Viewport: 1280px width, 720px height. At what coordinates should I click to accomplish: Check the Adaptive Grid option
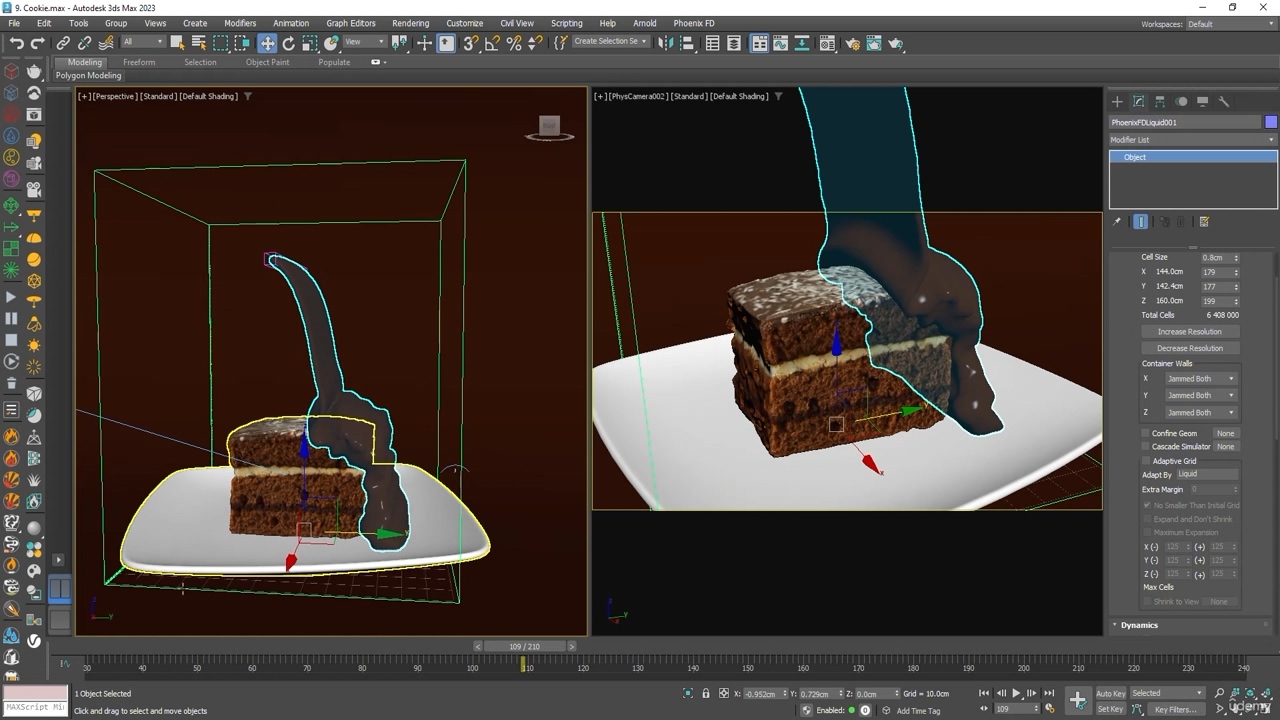(x=1146, y=460)
